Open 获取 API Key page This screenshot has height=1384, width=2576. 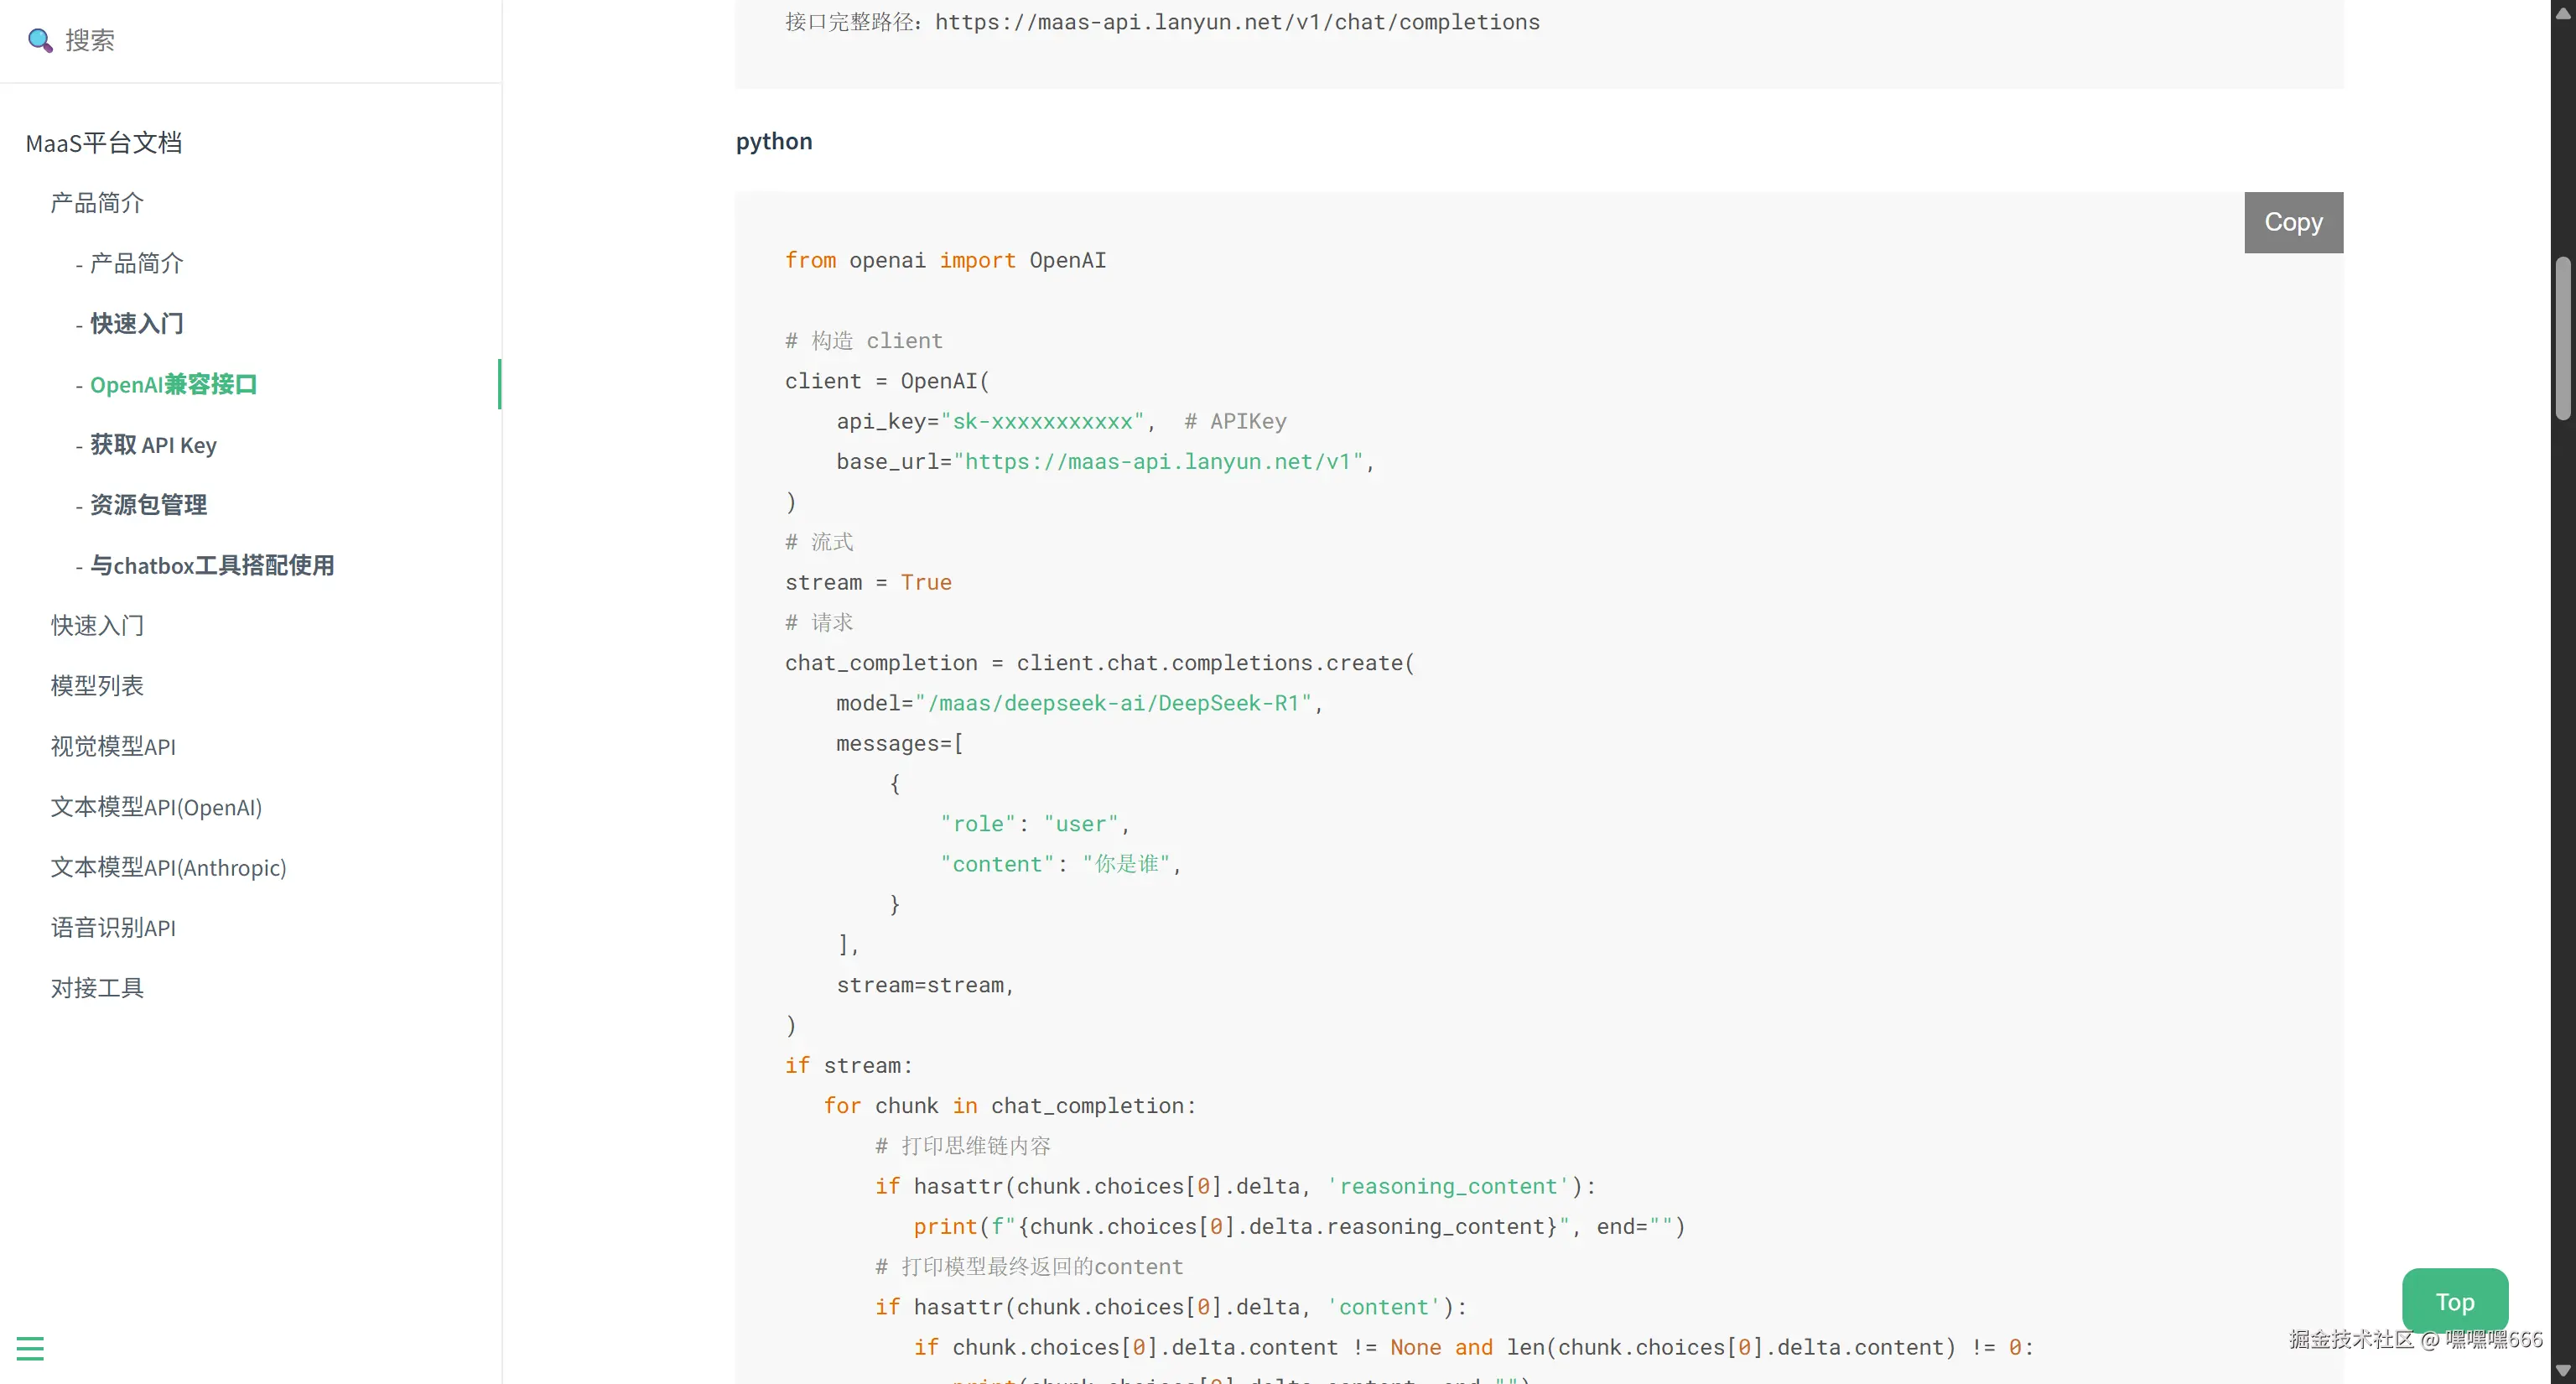[x=153, y=445]
